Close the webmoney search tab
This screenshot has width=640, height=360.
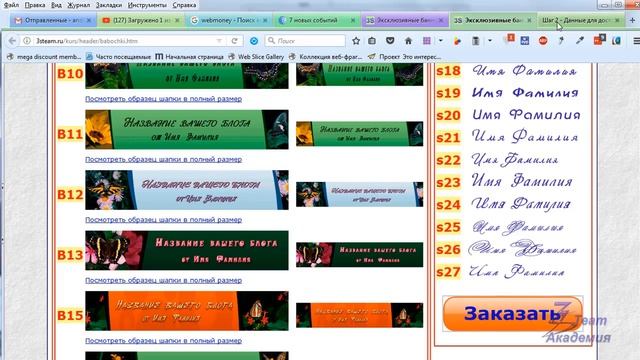point(265,20)
